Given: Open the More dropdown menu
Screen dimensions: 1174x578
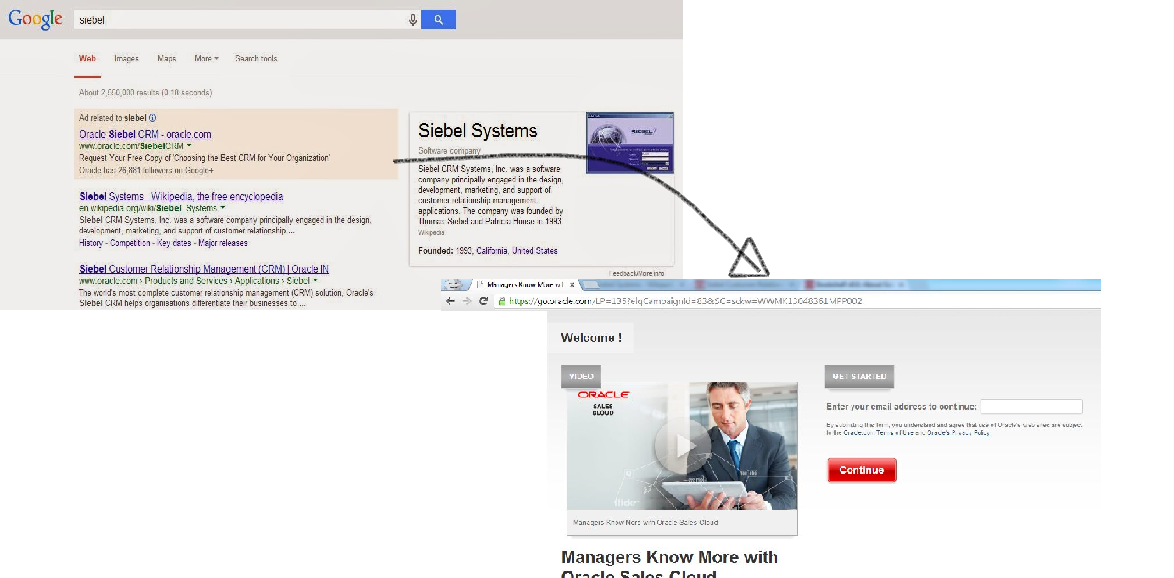Looking at the screenshot, I should (206, 58).
